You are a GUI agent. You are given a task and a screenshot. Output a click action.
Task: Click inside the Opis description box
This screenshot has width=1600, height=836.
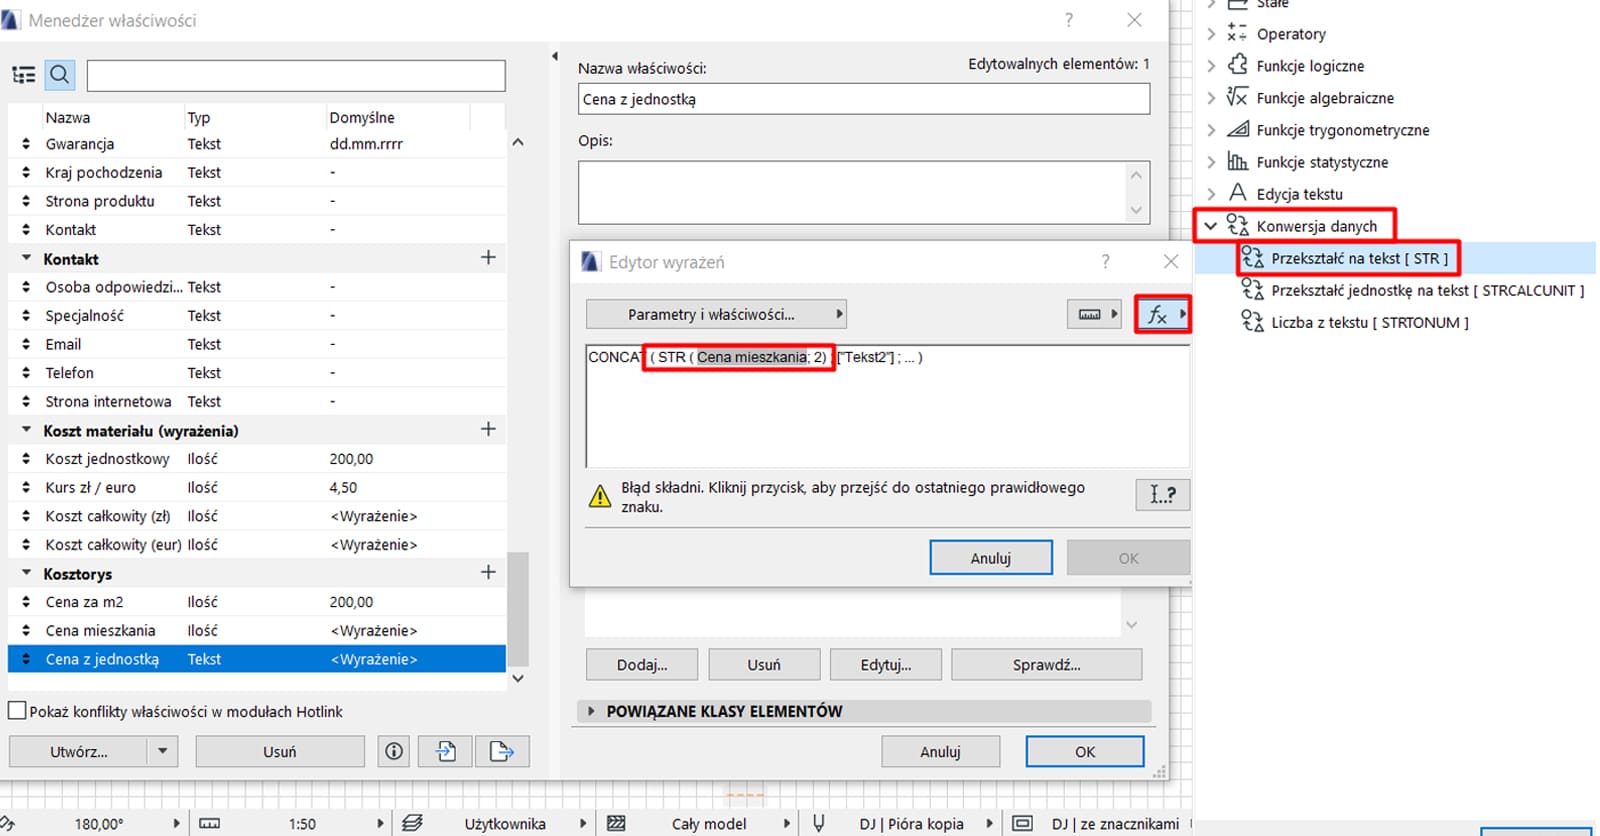[852, 192]
